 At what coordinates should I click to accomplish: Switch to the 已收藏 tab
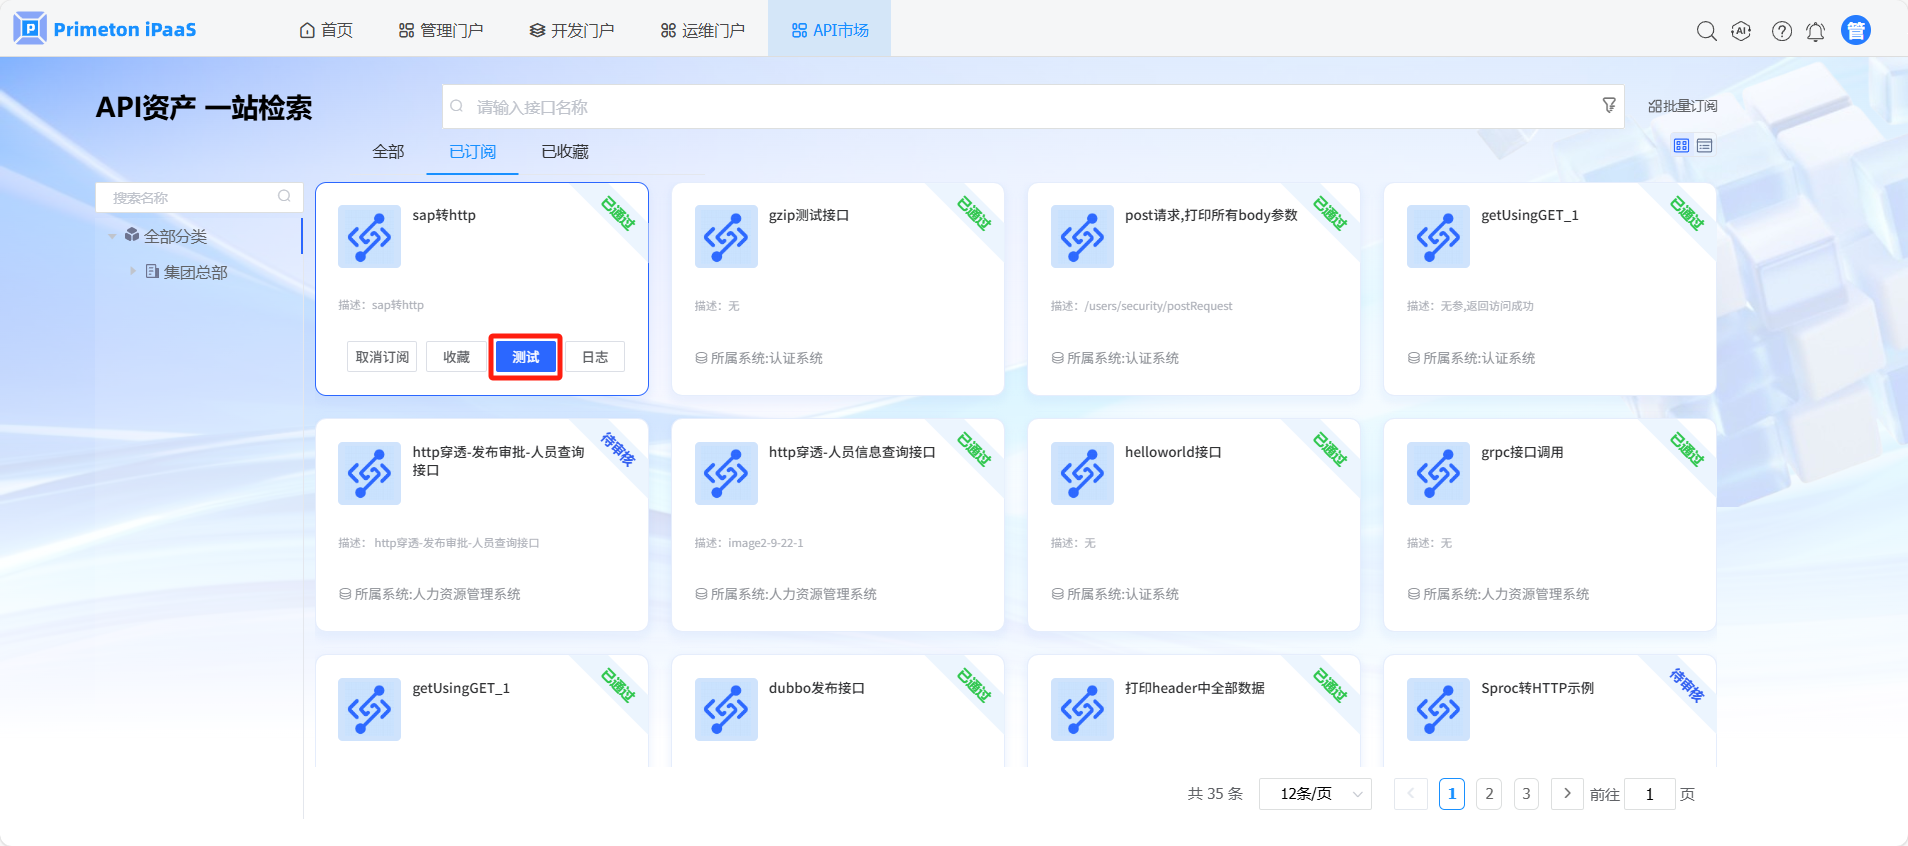coord(565,152)
